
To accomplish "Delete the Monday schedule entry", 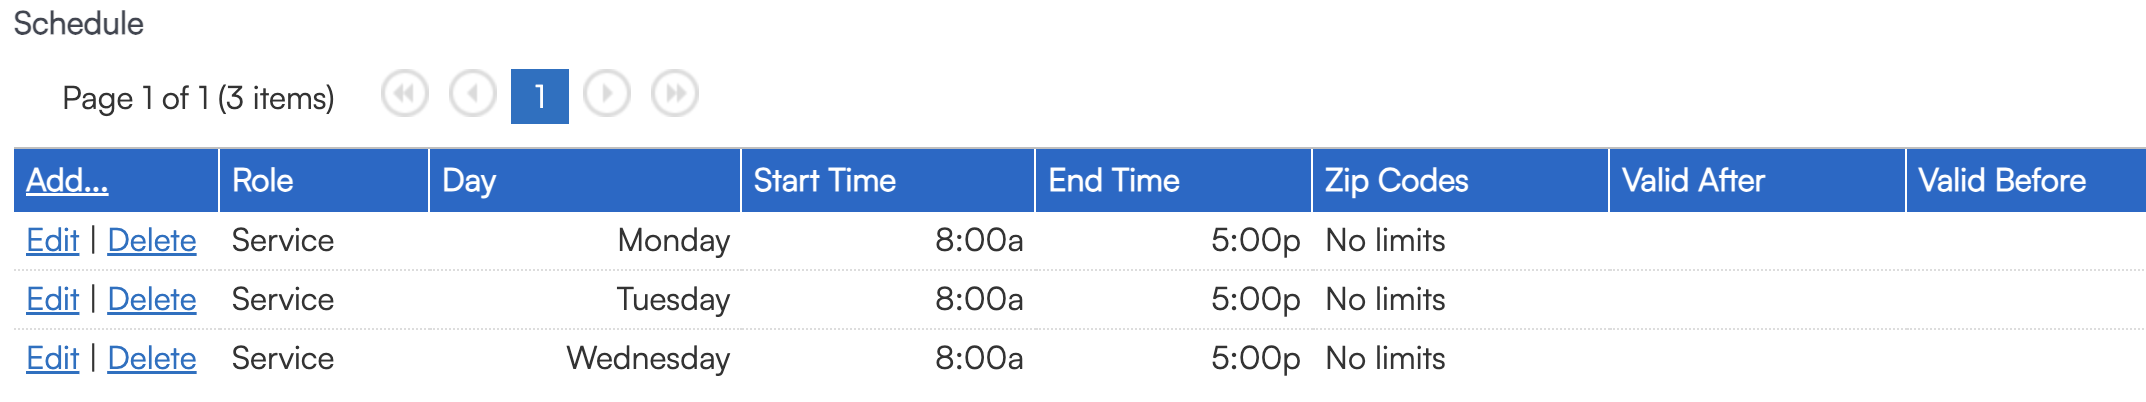I will [152, 241].
